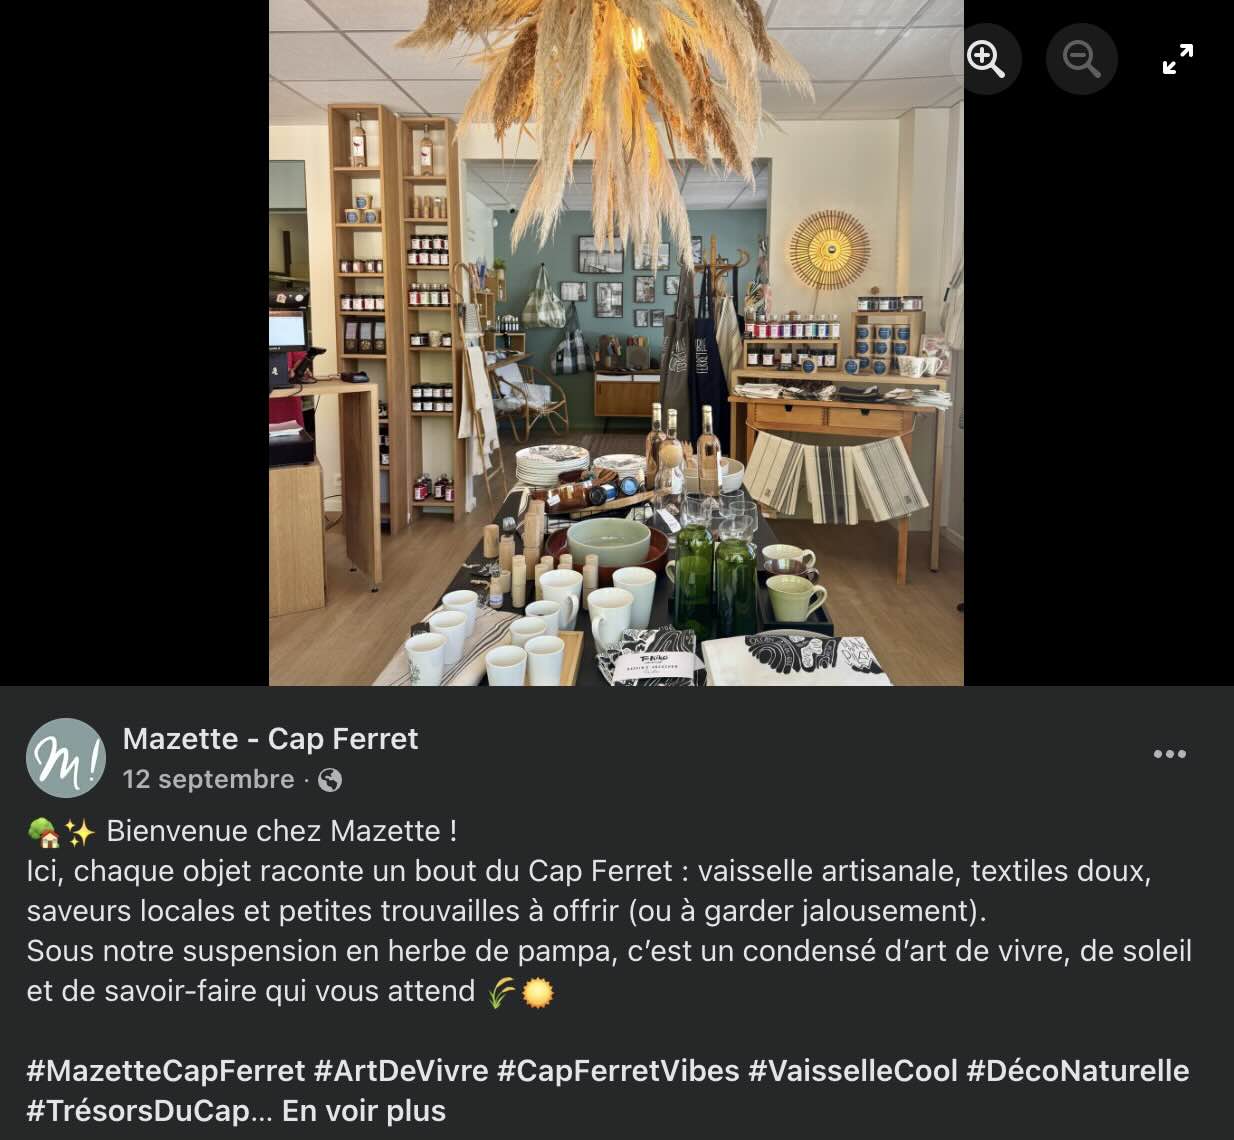This screenshot has width=1234, height=1140.
Task: Open the 12 septembre post date link
Action: point(208,779)
